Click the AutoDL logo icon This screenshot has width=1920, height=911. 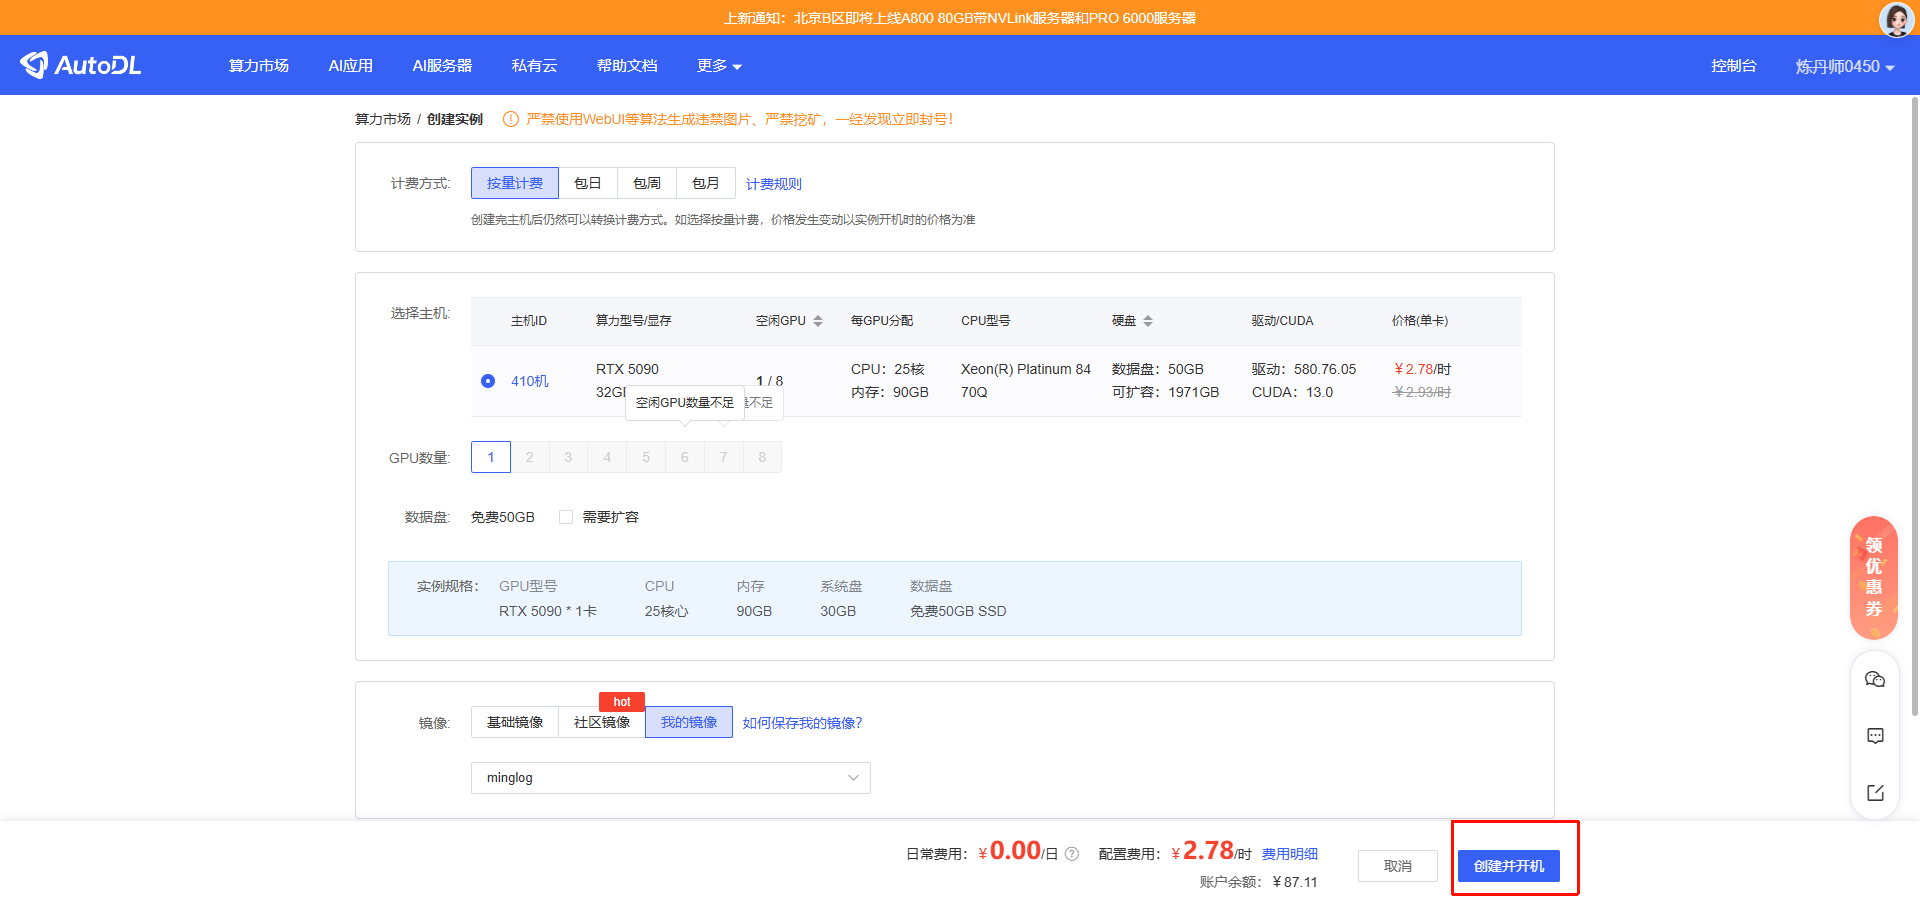point(35,65)
